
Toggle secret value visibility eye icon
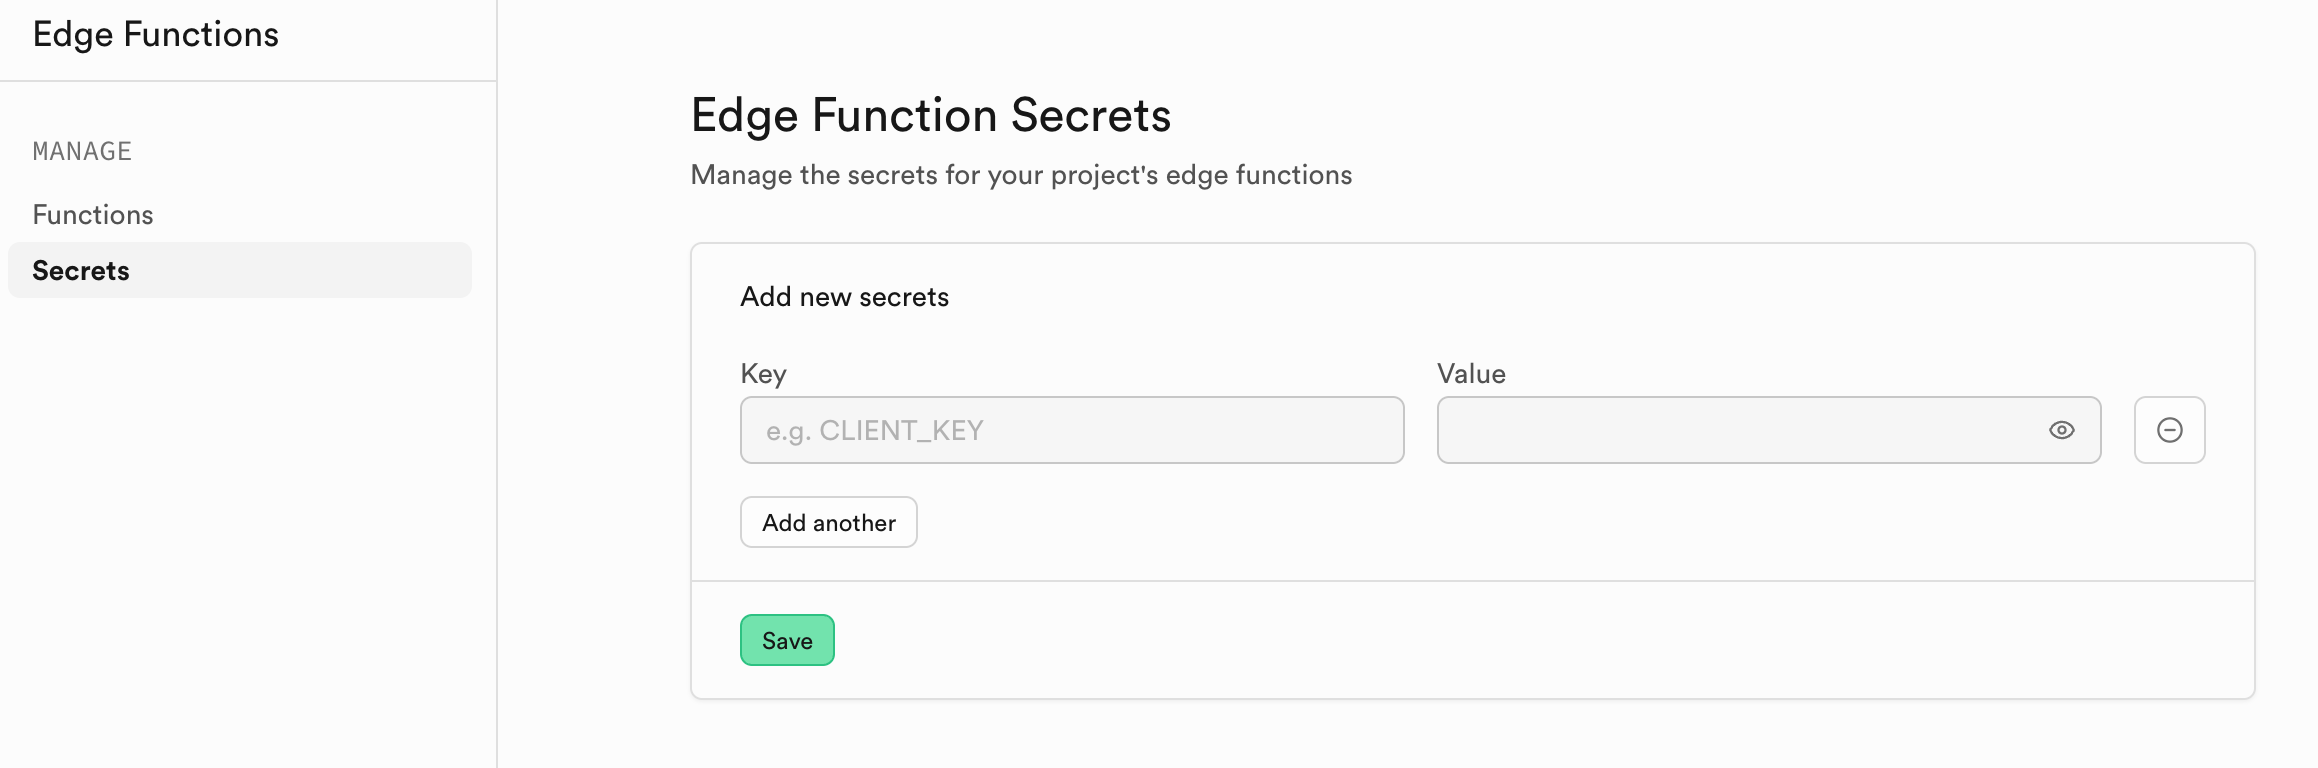point(2061,430)
